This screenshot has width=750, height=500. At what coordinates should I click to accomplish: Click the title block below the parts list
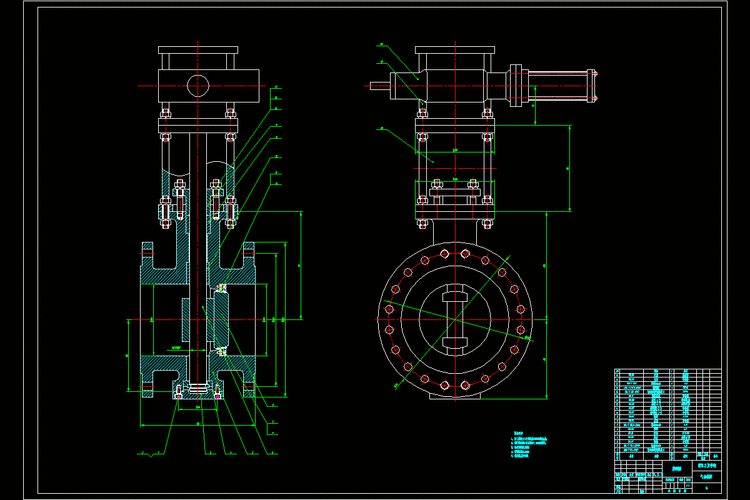pos(667,473)
